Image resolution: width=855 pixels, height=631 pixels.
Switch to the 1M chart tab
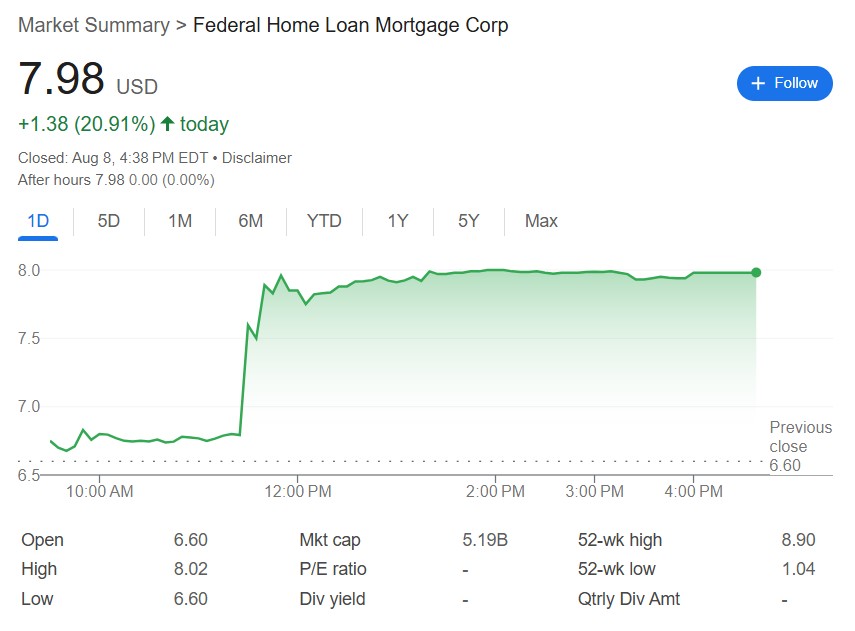[x=180, y=221]
